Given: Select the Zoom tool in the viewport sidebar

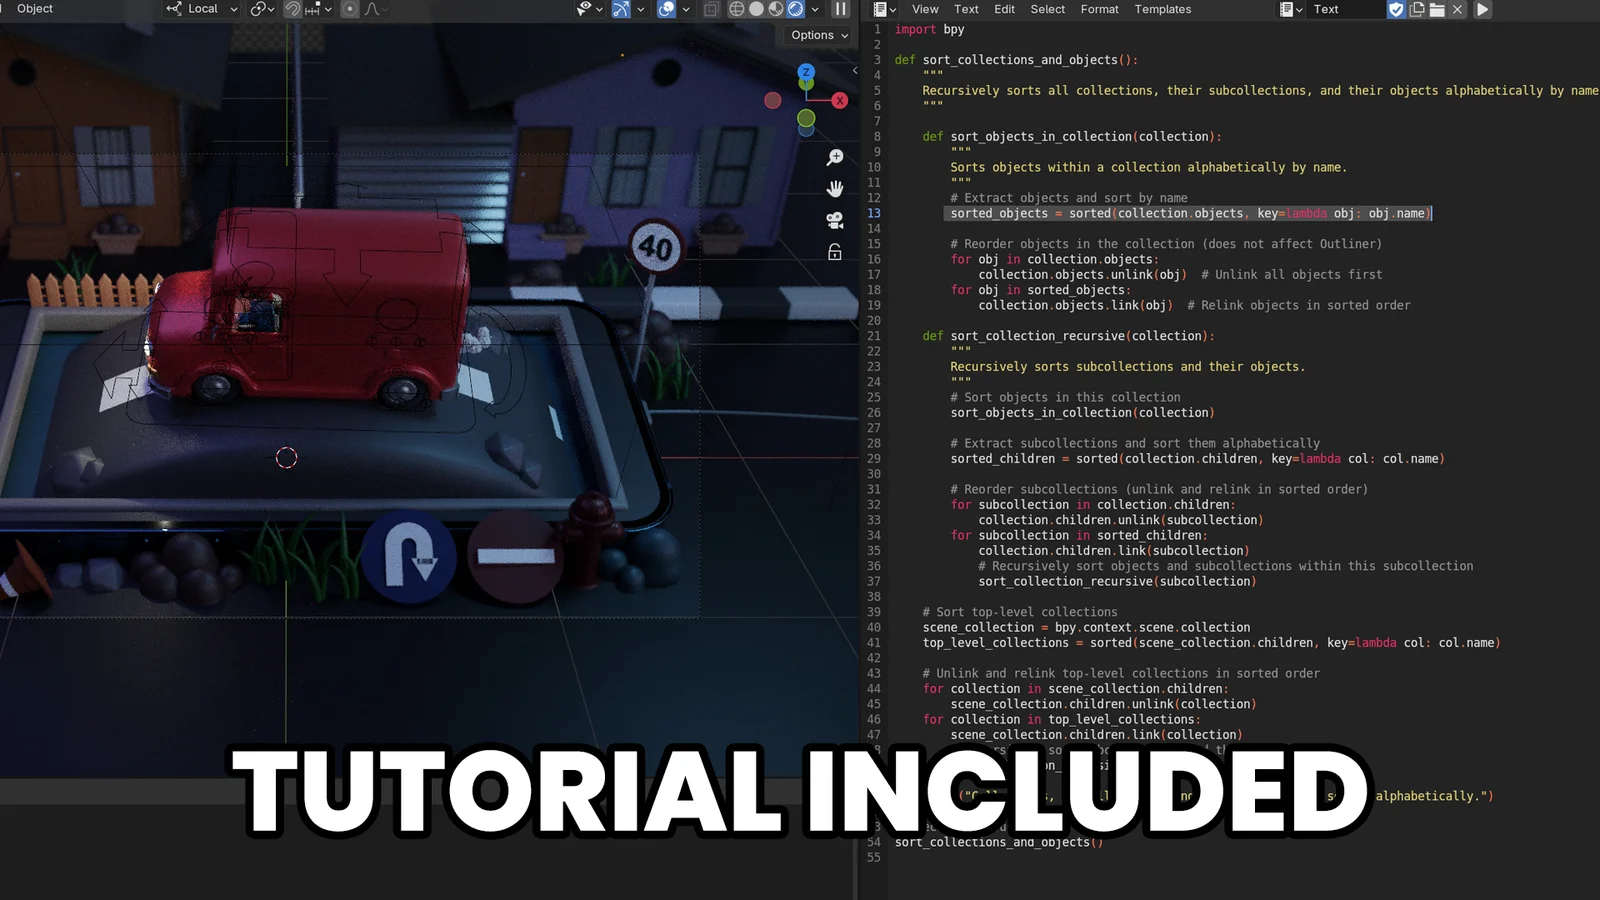Looking at the screenshot, I should tap(835, 157).
